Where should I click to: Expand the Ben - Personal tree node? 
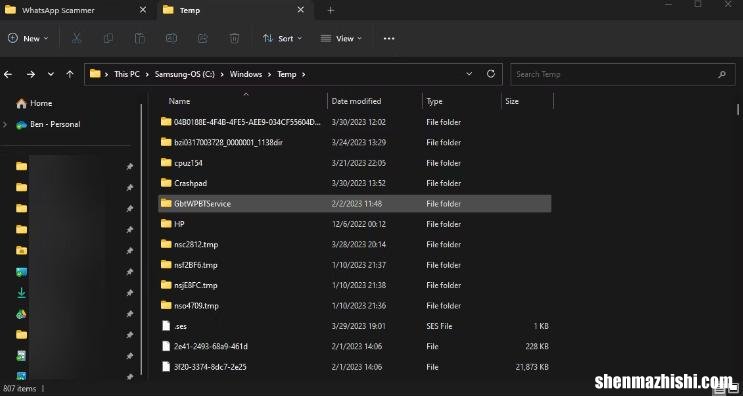5,125
